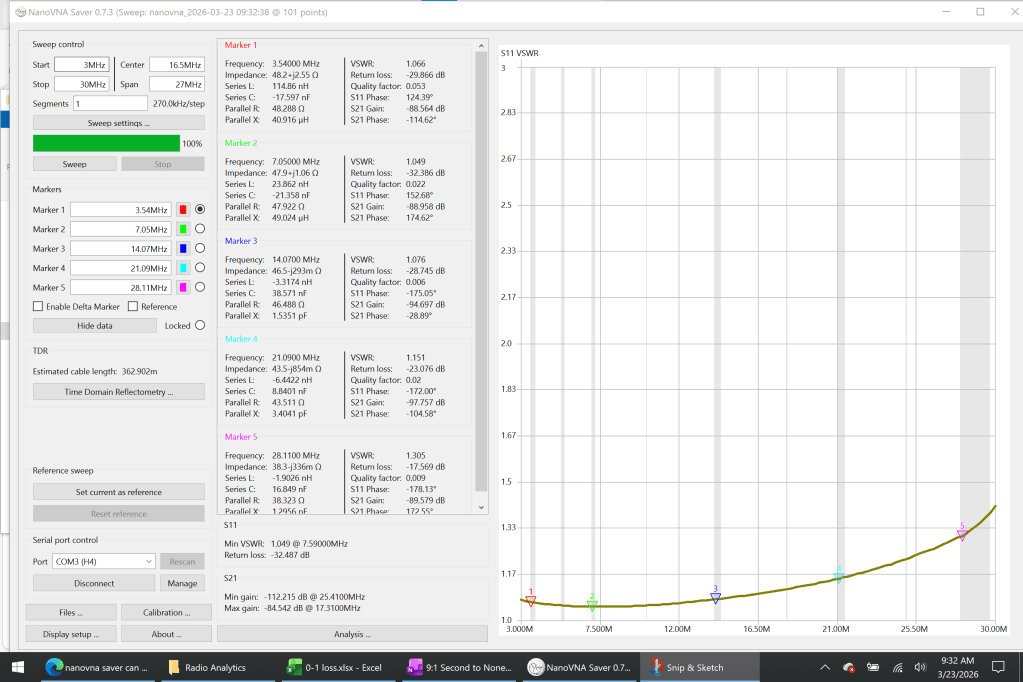Image resolution: width=1023 pixels, height=682 pixels.
Task: Enable the Delta Marker checkbox
Action: (38, 306)
